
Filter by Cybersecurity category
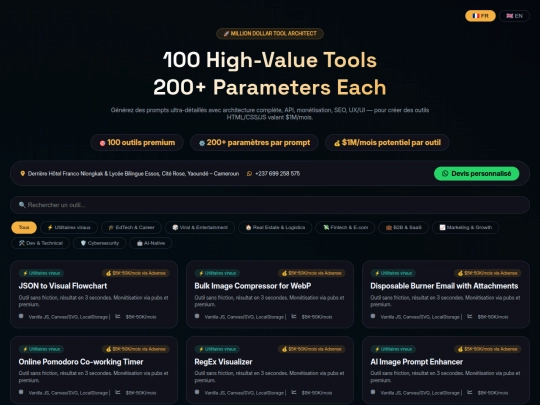click(x=100, y=243)
